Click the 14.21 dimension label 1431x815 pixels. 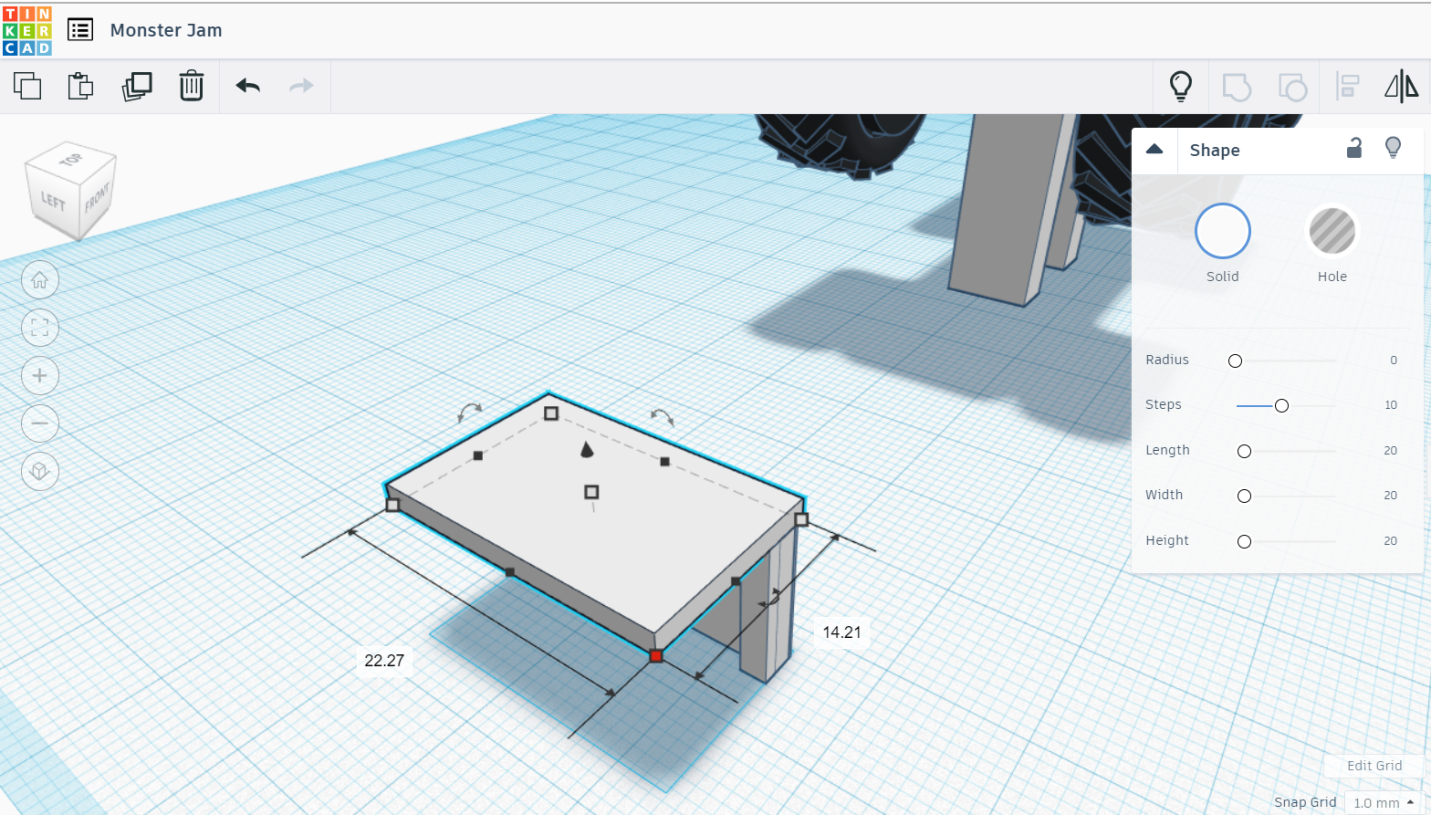pyautogui.click(x=842, y=632)
